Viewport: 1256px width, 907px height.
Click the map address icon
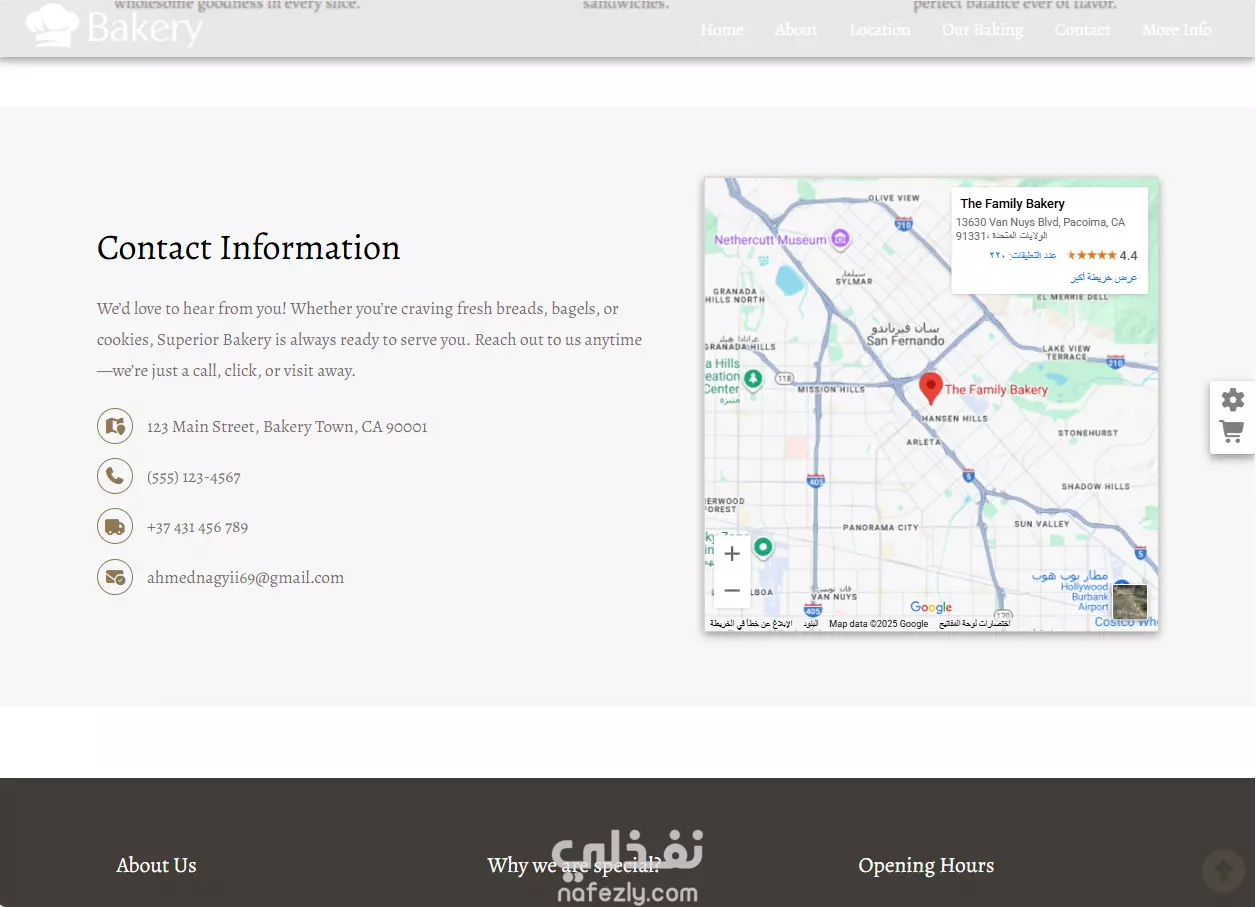[115, 426]
